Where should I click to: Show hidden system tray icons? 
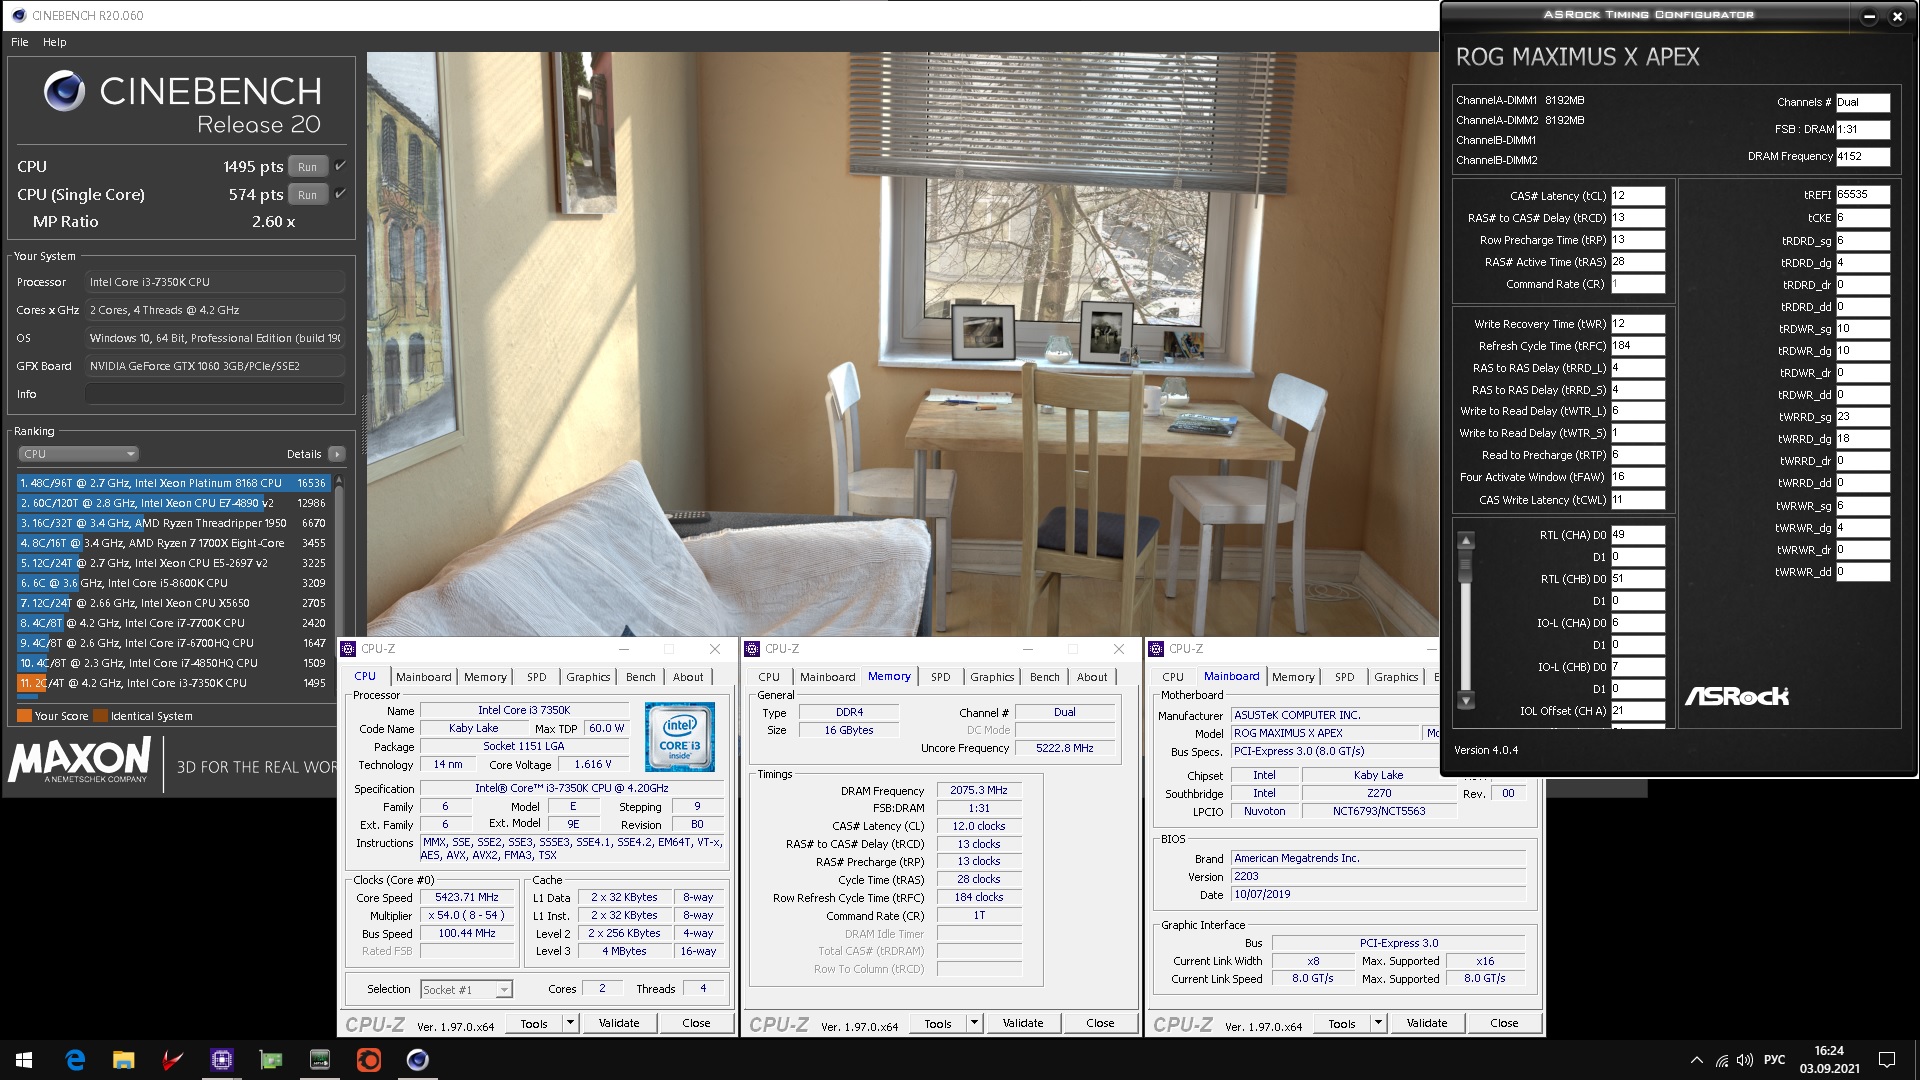point(1696,1060)
